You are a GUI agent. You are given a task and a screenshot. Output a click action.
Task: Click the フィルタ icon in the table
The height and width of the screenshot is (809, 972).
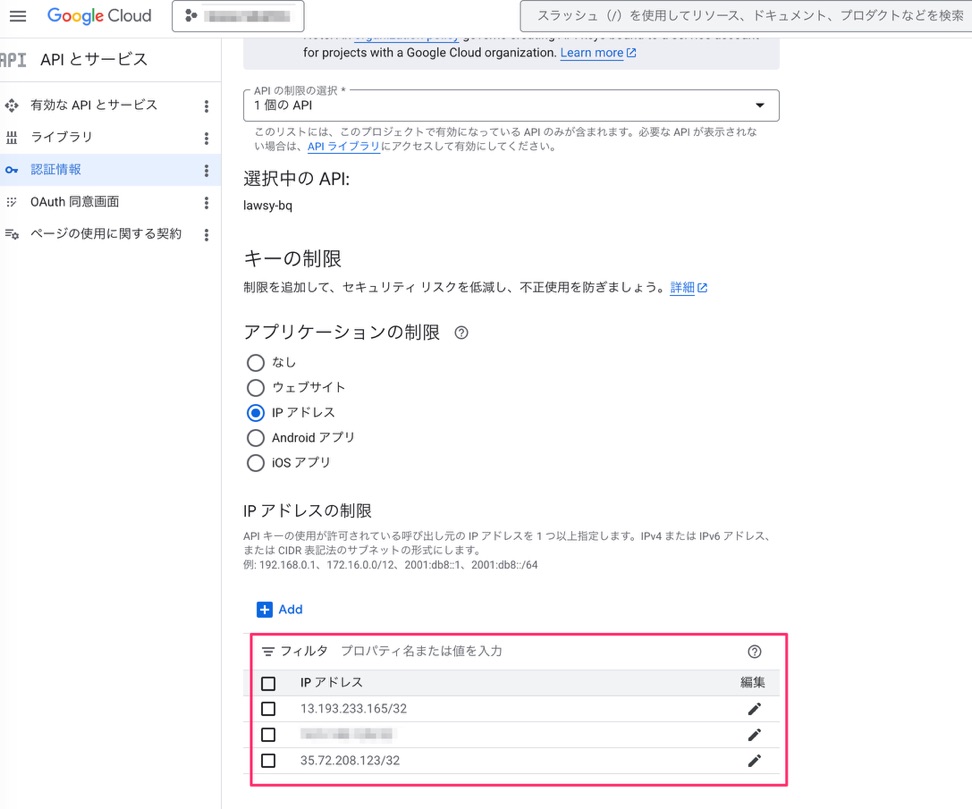pyautogui.click(x=268, y=652)
